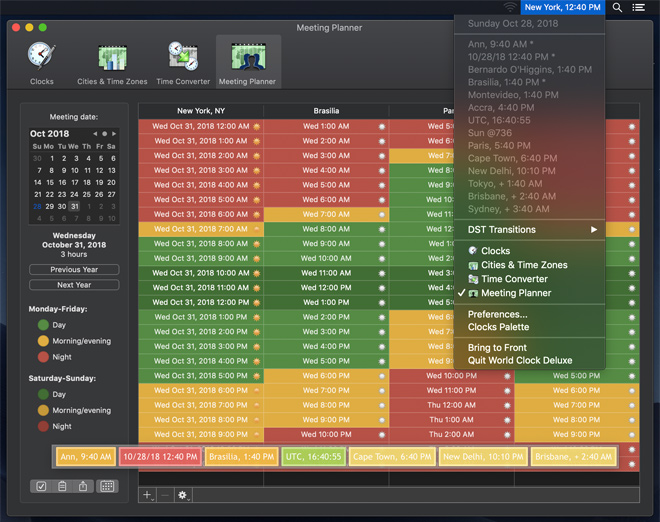Click the New York, NY column header
The width and height of the screenshot is (660, 522).
(201, 111)
